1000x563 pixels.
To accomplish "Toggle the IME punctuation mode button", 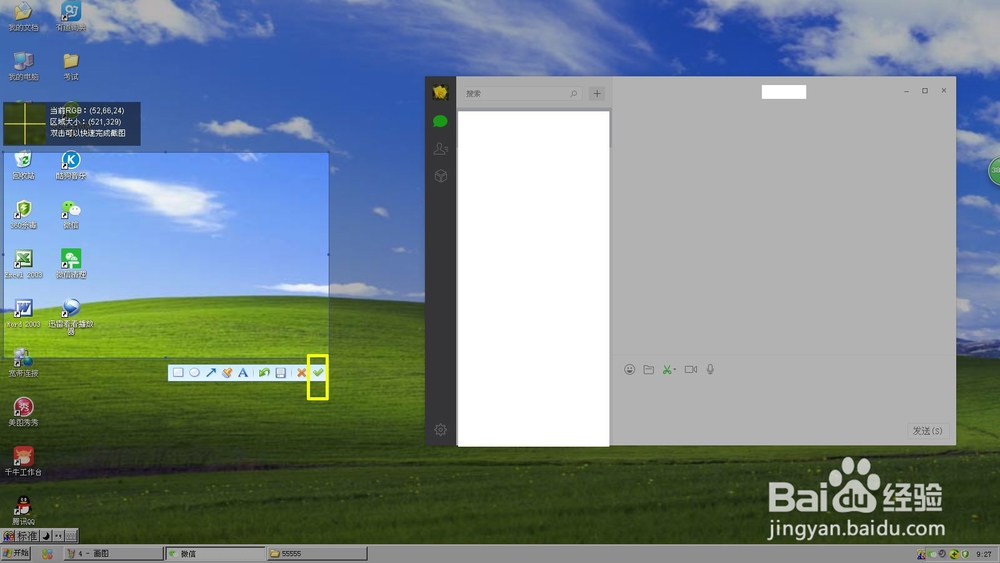I will coord(58,536).
